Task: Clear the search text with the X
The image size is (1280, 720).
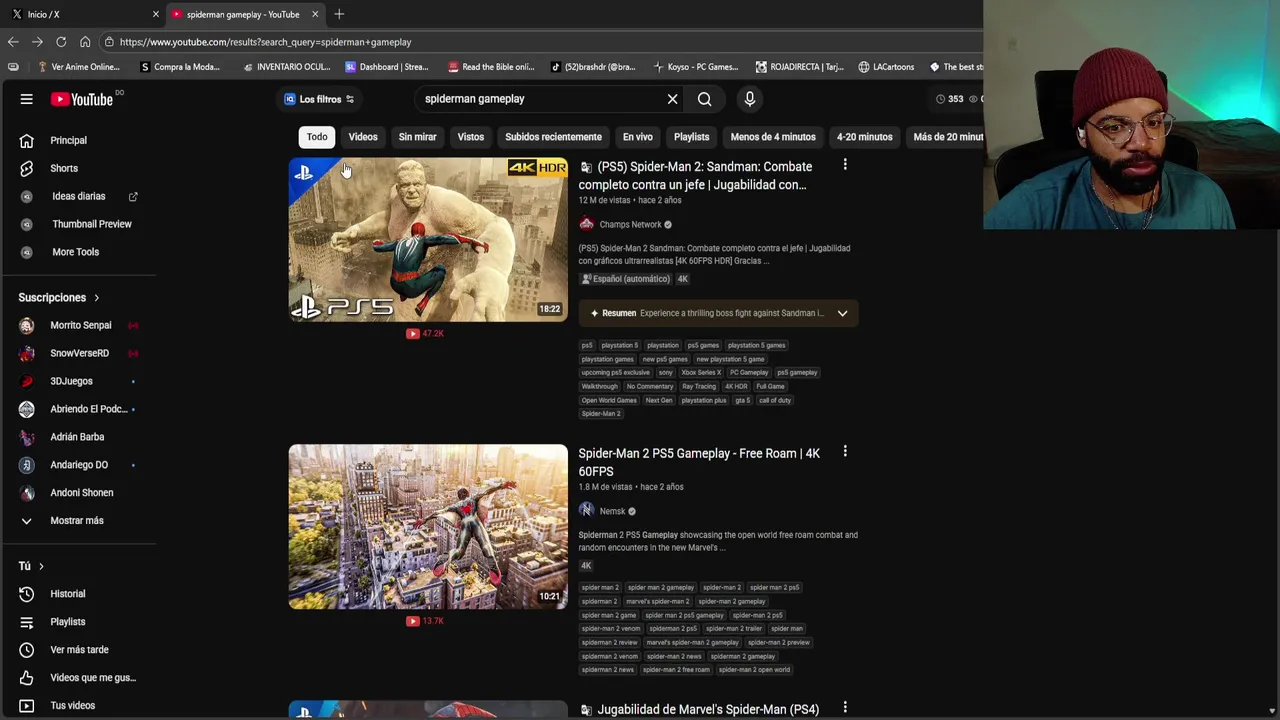Action: click(672, 99)
